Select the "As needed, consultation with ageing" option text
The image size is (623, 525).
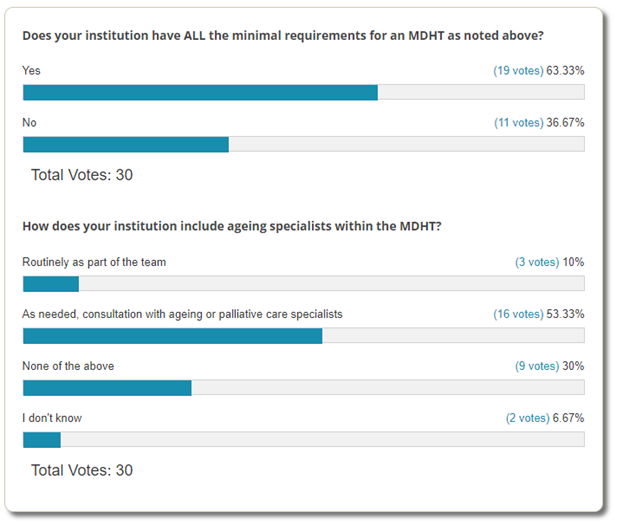[182, 314]
